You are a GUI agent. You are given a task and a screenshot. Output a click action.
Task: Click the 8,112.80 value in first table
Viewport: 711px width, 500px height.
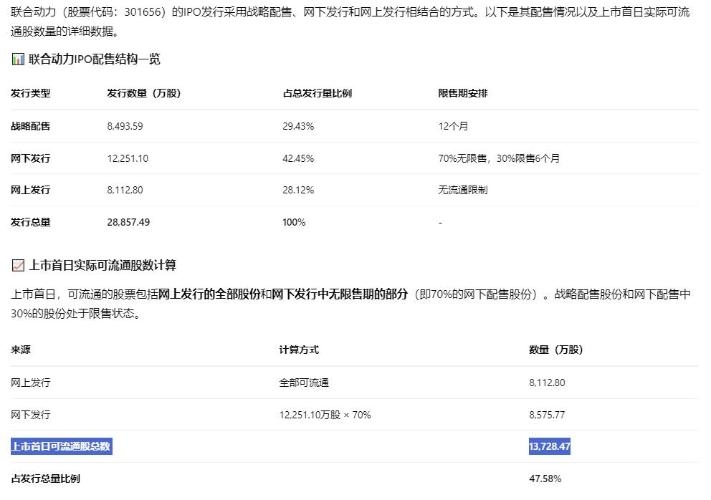click(x=125, y=190)
